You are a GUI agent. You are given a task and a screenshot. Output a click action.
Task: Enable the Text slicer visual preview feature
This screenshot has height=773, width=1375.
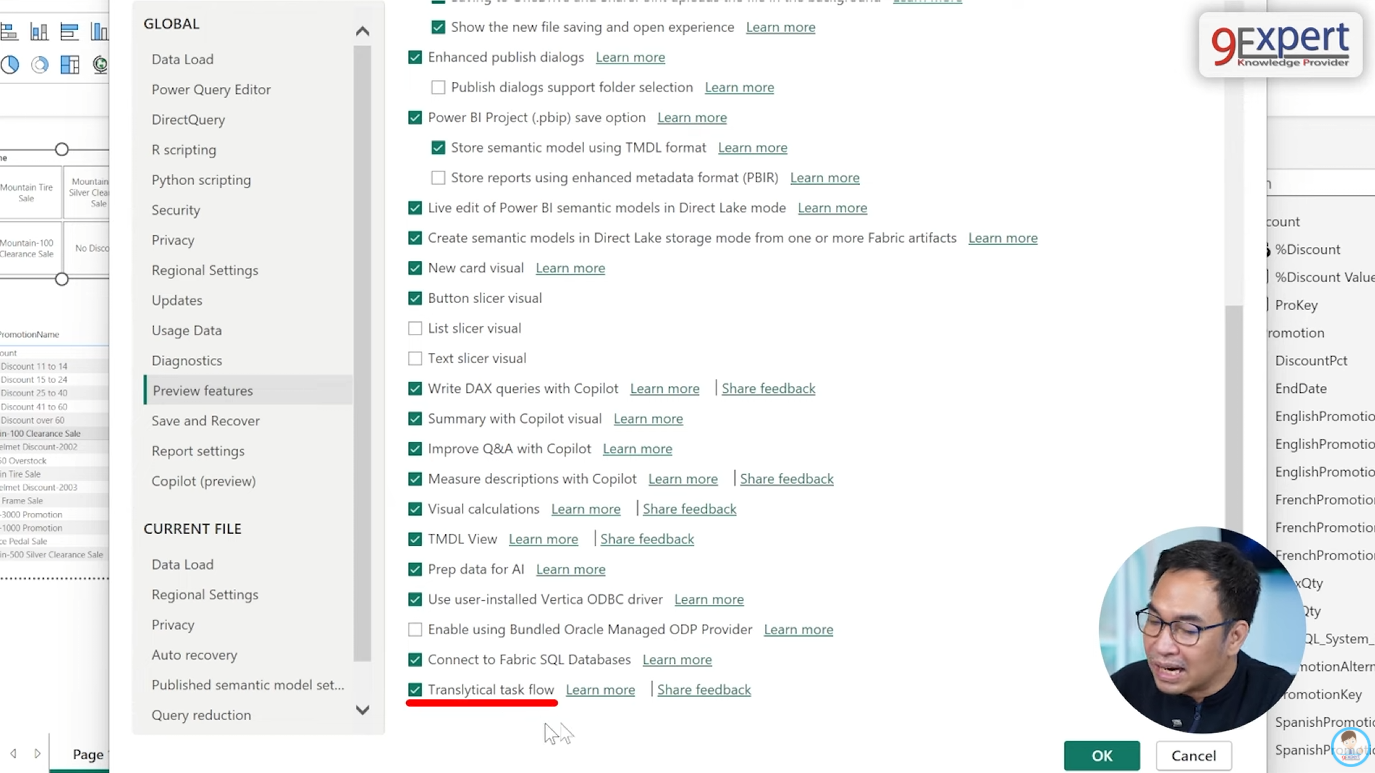pyautogui.click(x=415, y=358)
